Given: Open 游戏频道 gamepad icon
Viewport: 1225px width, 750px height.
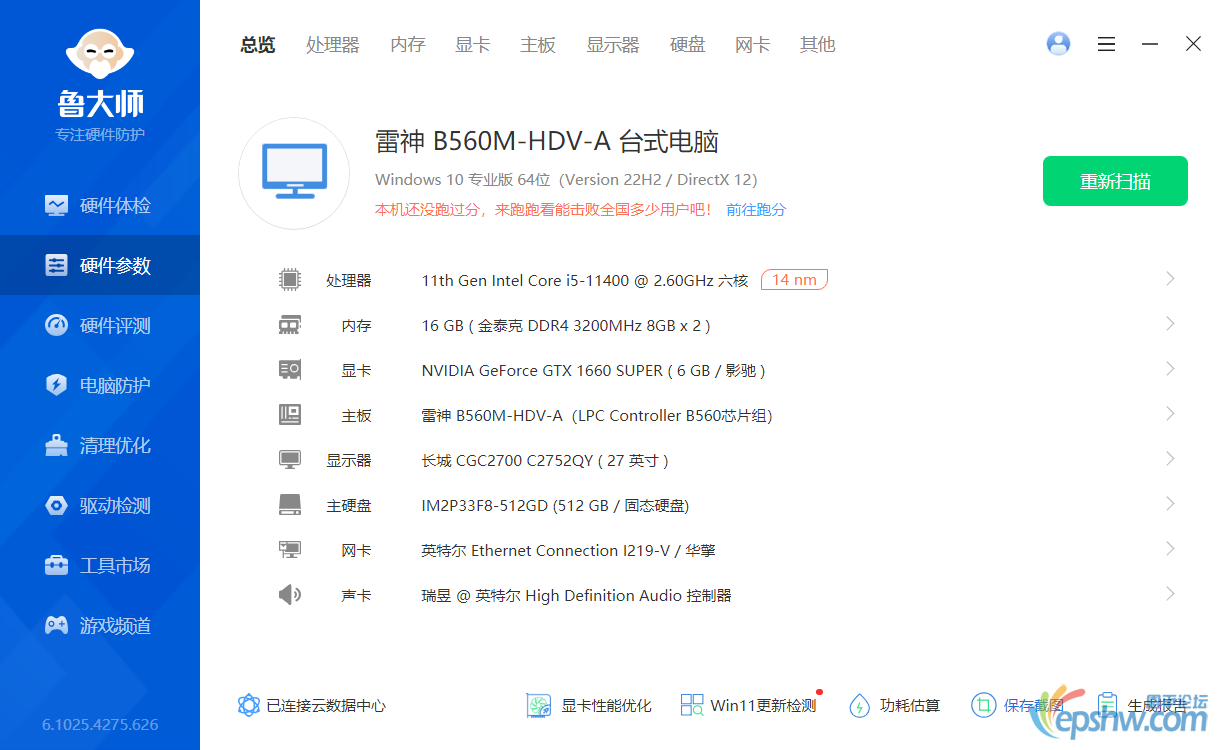Looking at the screenshot, I should [x=56, y=625].
